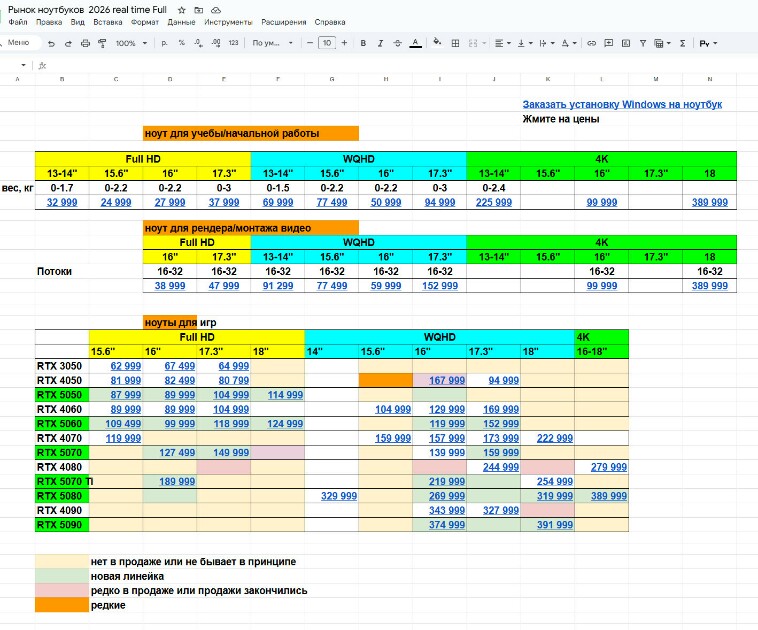This screenshot has height=630, width=758.
Task: Open the RTX 5090 391 999 price link
Action: point(555,525)
